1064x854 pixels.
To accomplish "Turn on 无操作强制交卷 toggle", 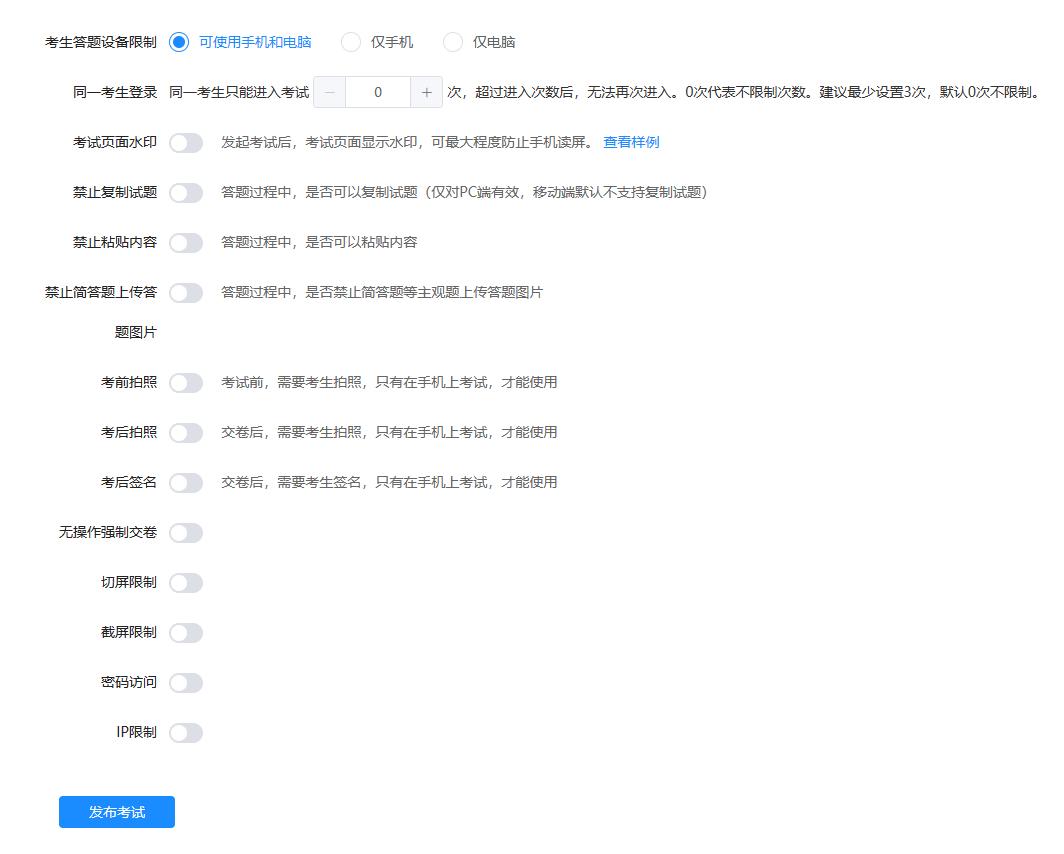I will [x=186, y=533].
